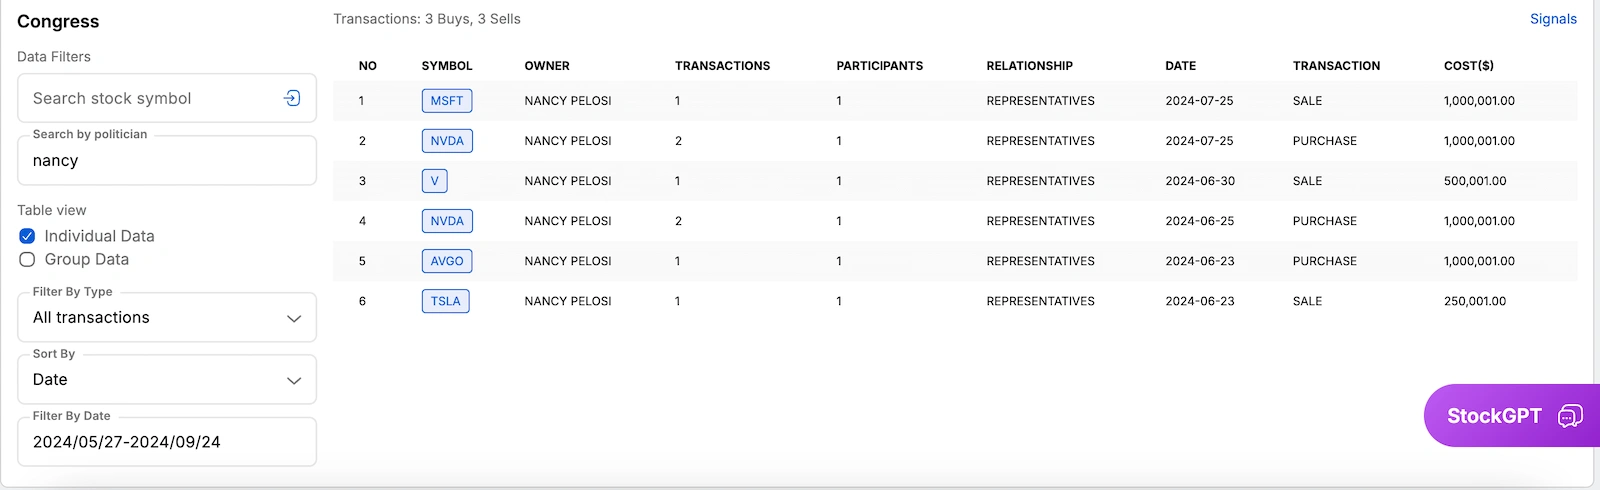Expand the Filter By Type dropdown

coord(167,318)
